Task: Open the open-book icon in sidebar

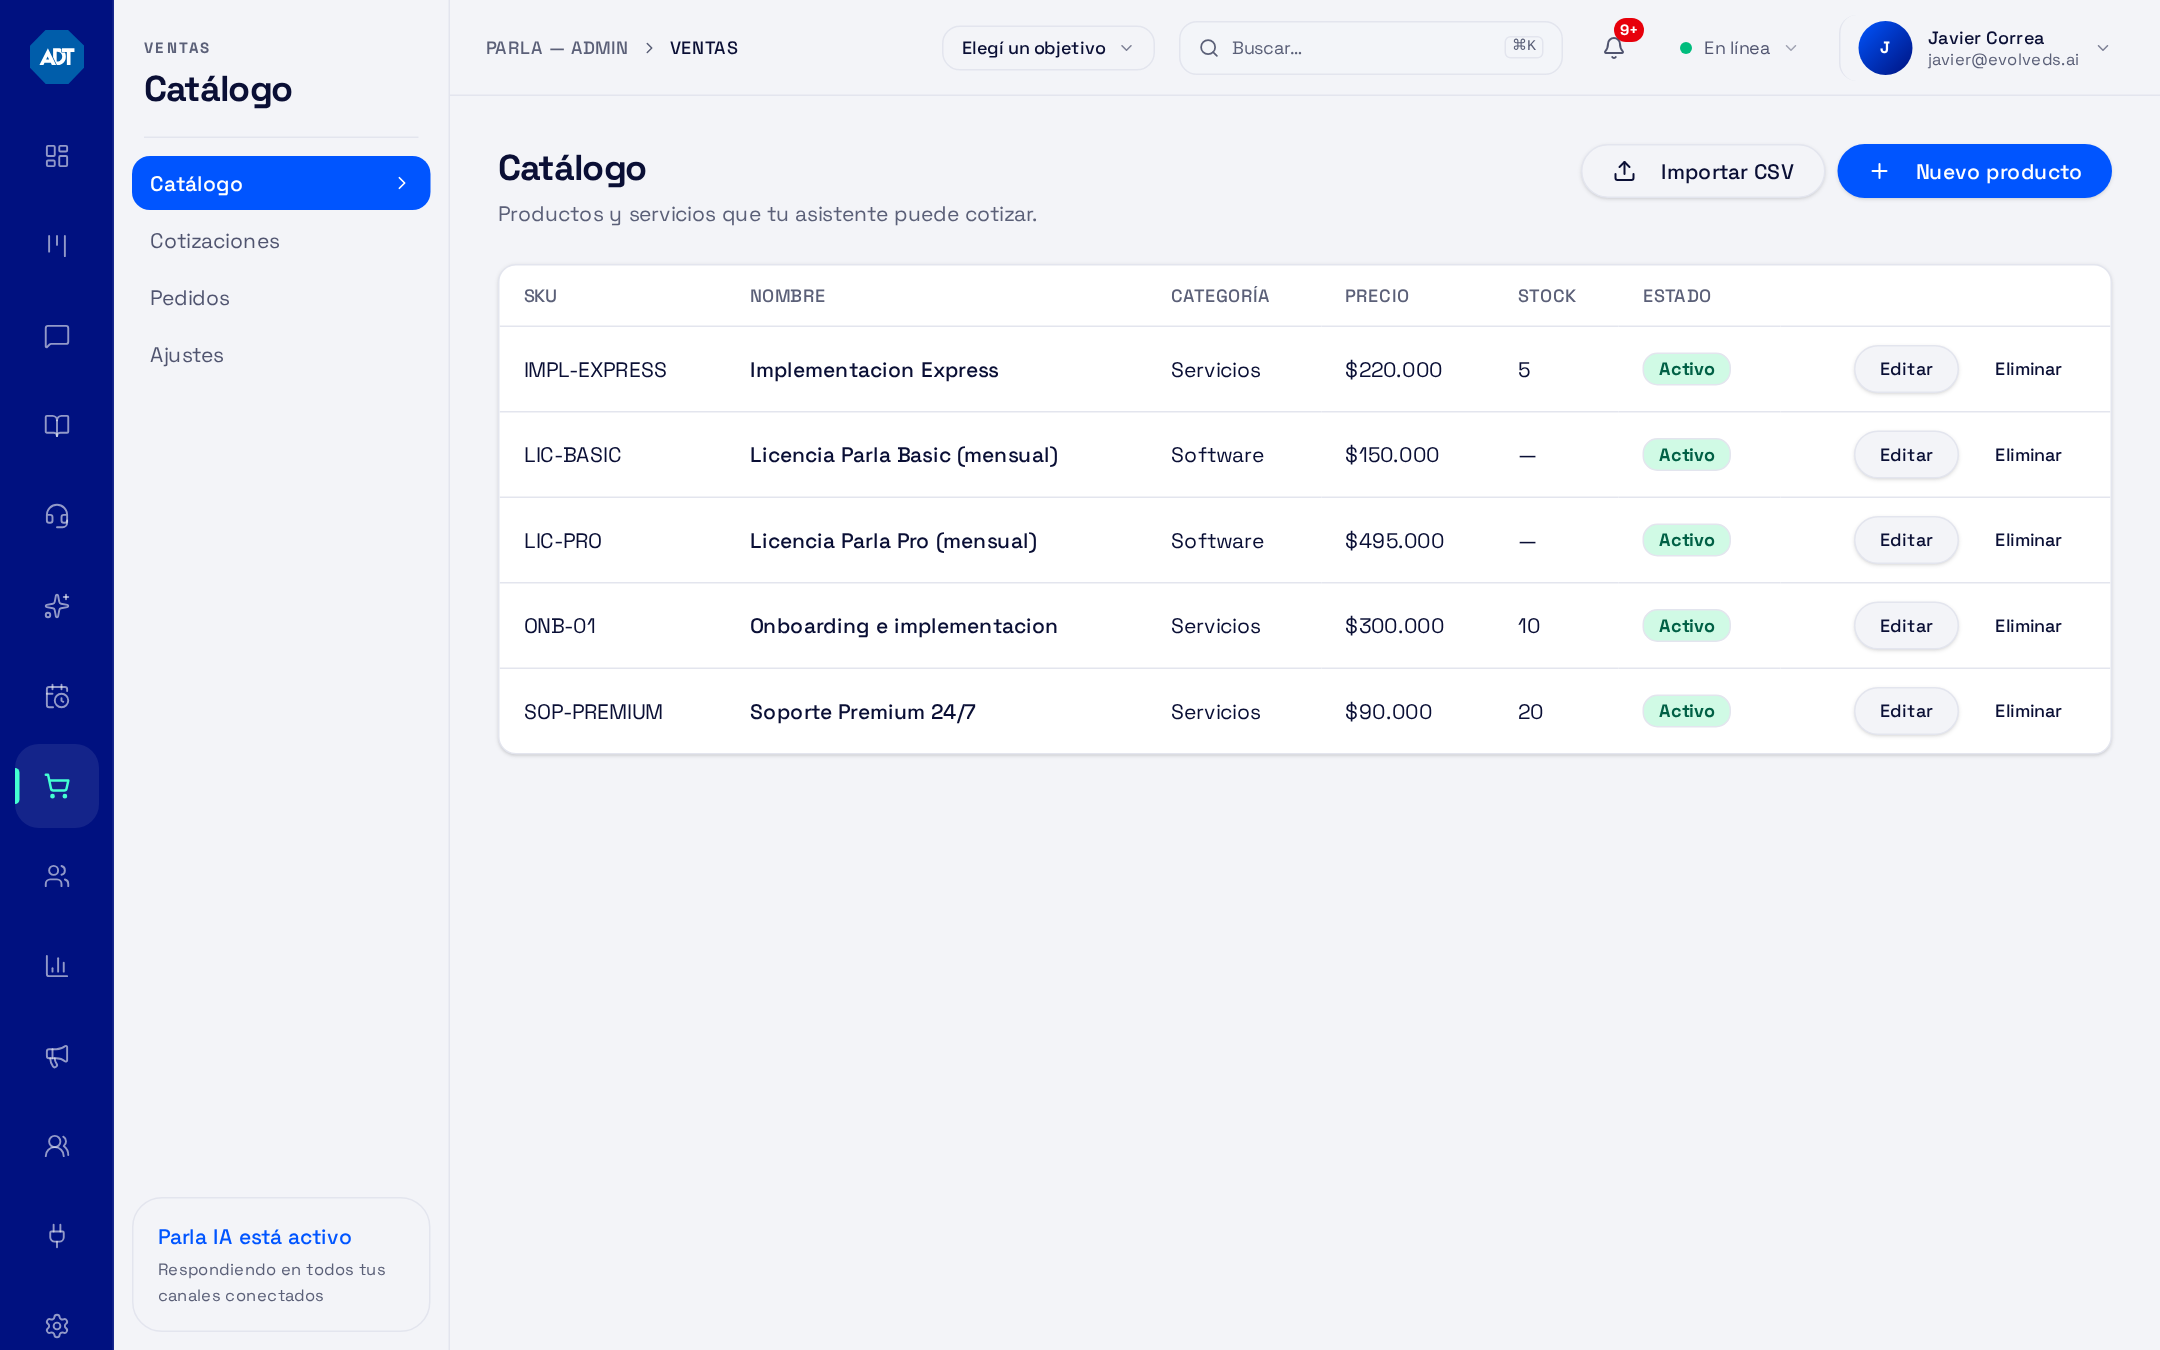Action: (57, 426)
